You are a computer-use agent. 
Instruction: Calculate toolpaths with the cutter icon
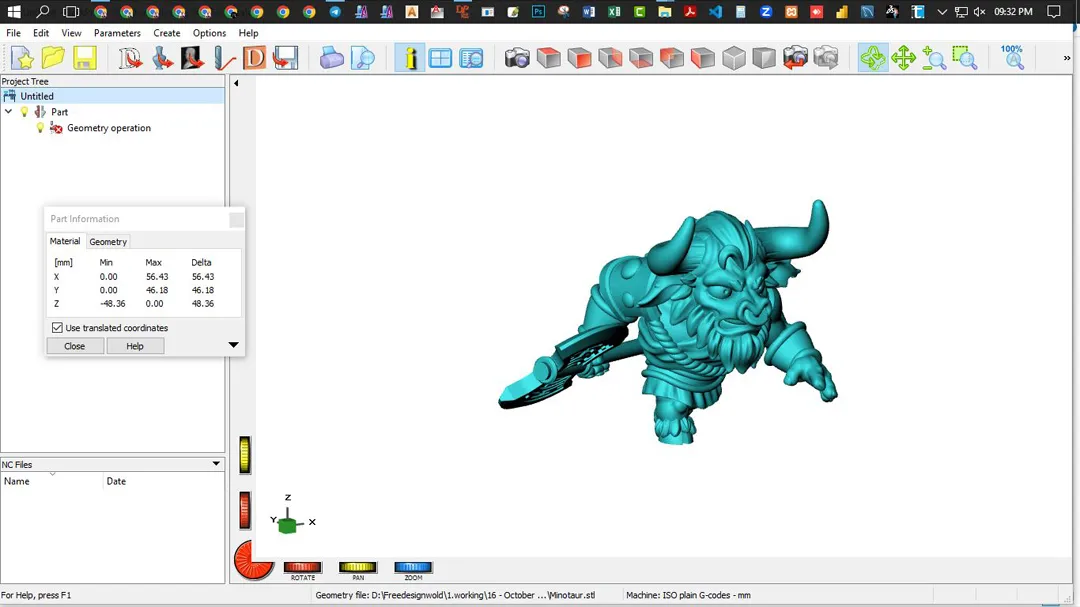pyautogui.click(x=224, y=59)
